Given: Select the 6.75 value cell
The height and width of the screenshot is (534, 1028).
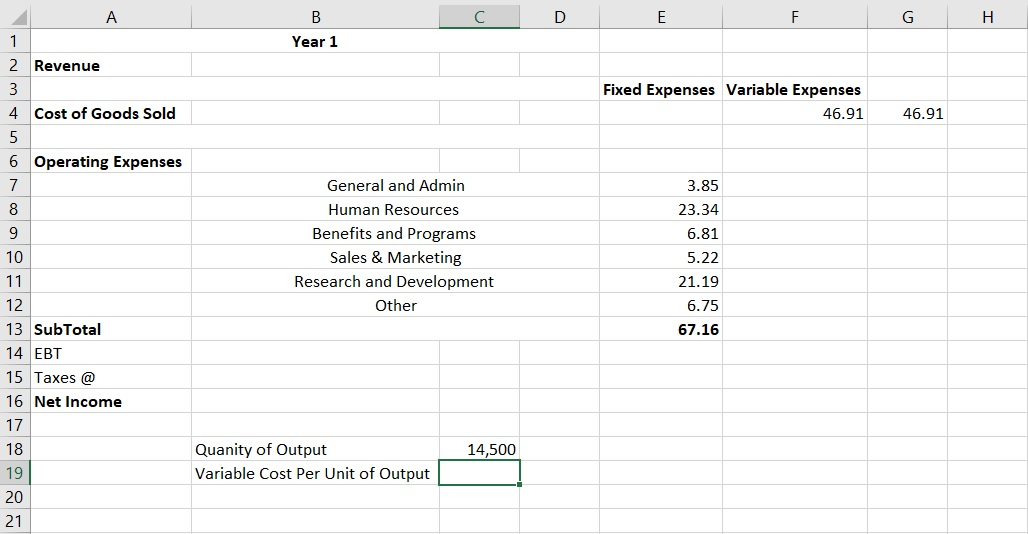Looking at the screenshot, I should (661, 305).
